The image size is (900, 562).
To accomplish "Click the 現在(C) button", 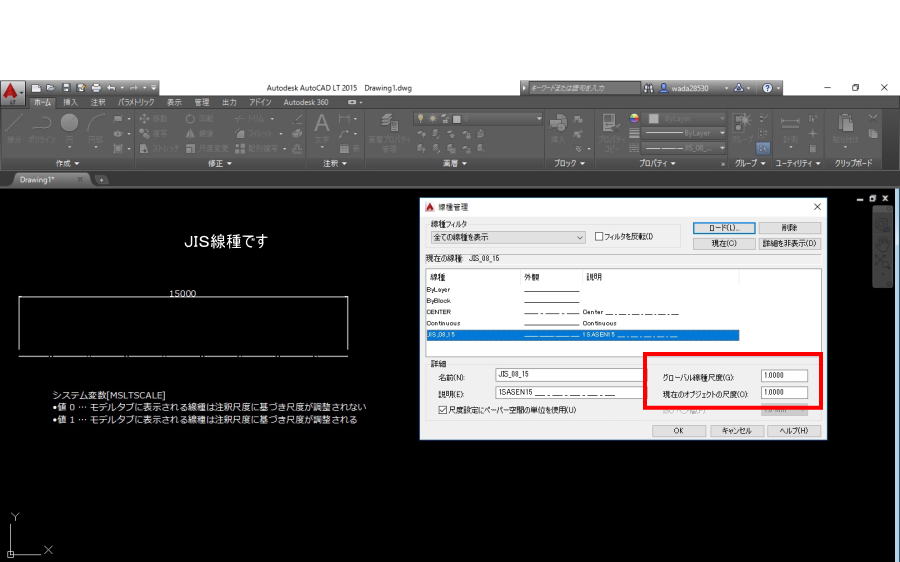I will pos(724,243).
